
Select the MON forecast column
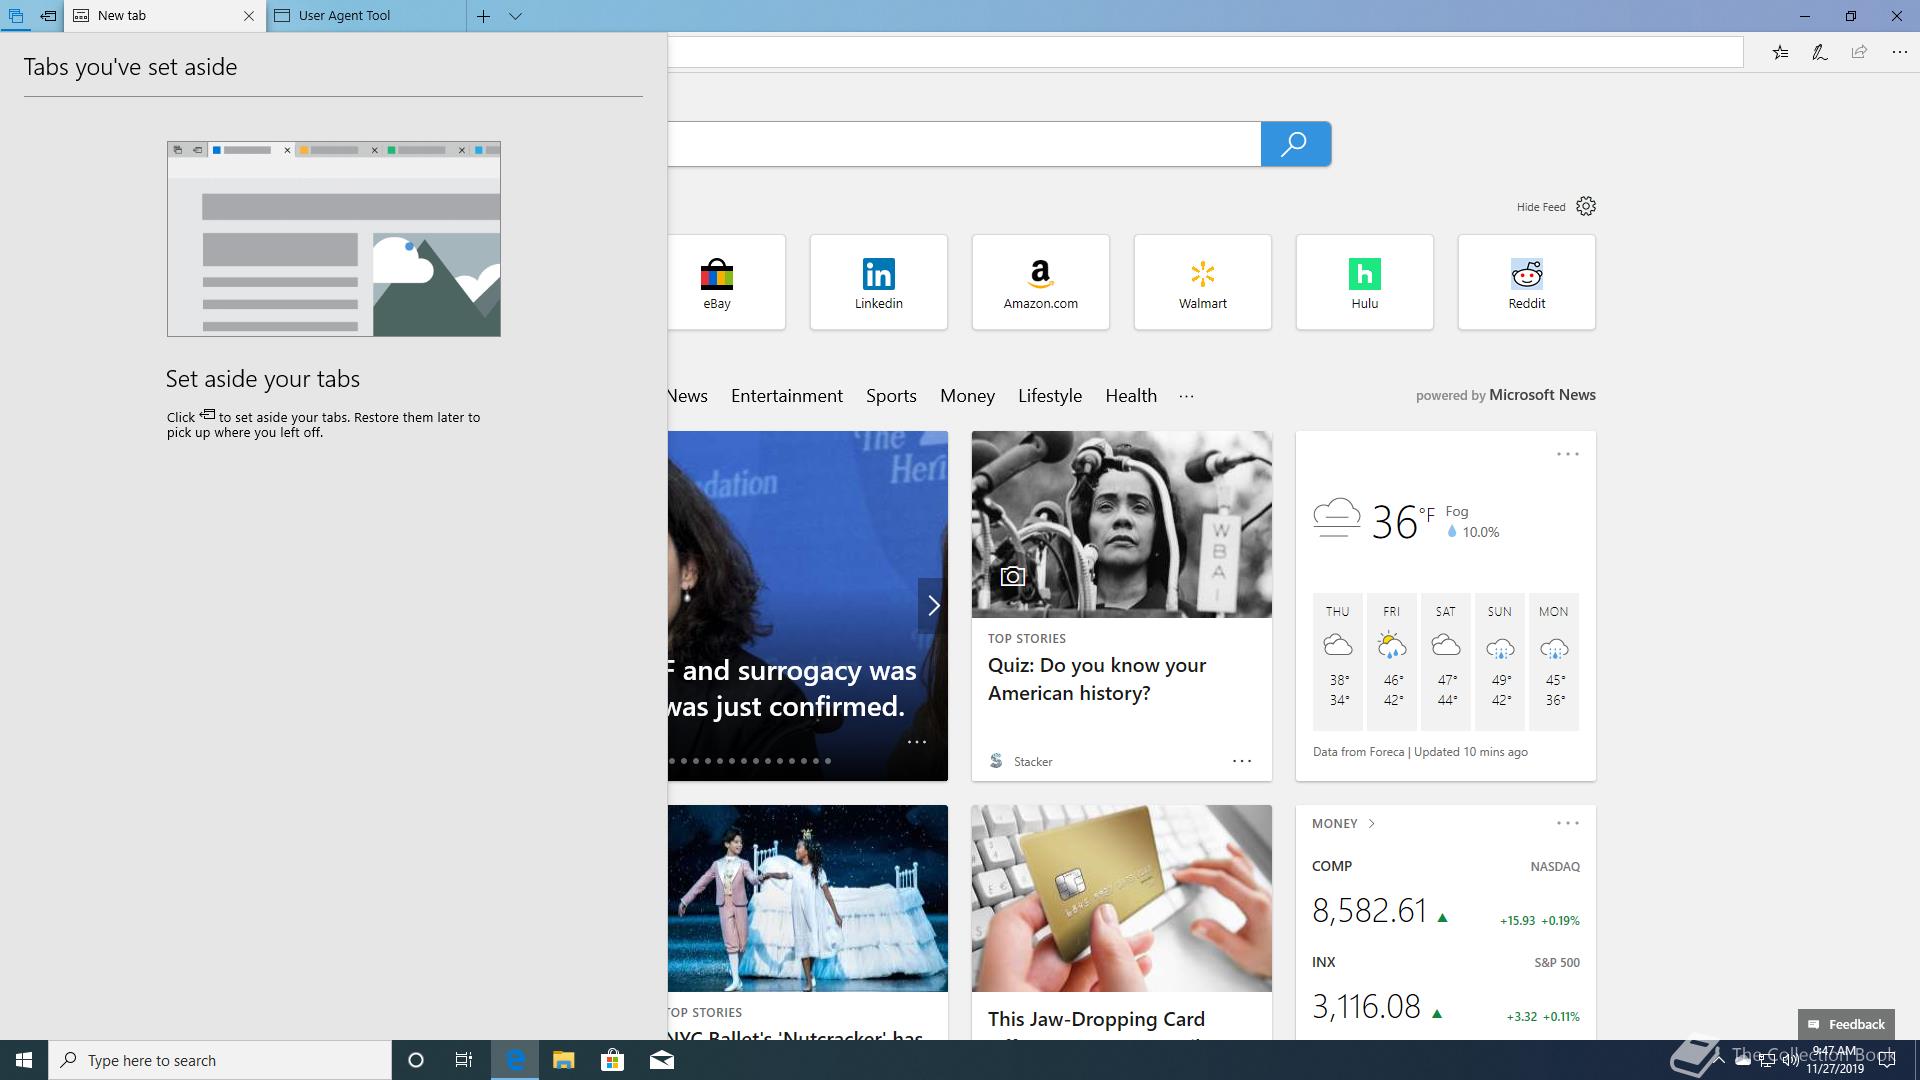pyautogui.click(x=1554, y=662)
